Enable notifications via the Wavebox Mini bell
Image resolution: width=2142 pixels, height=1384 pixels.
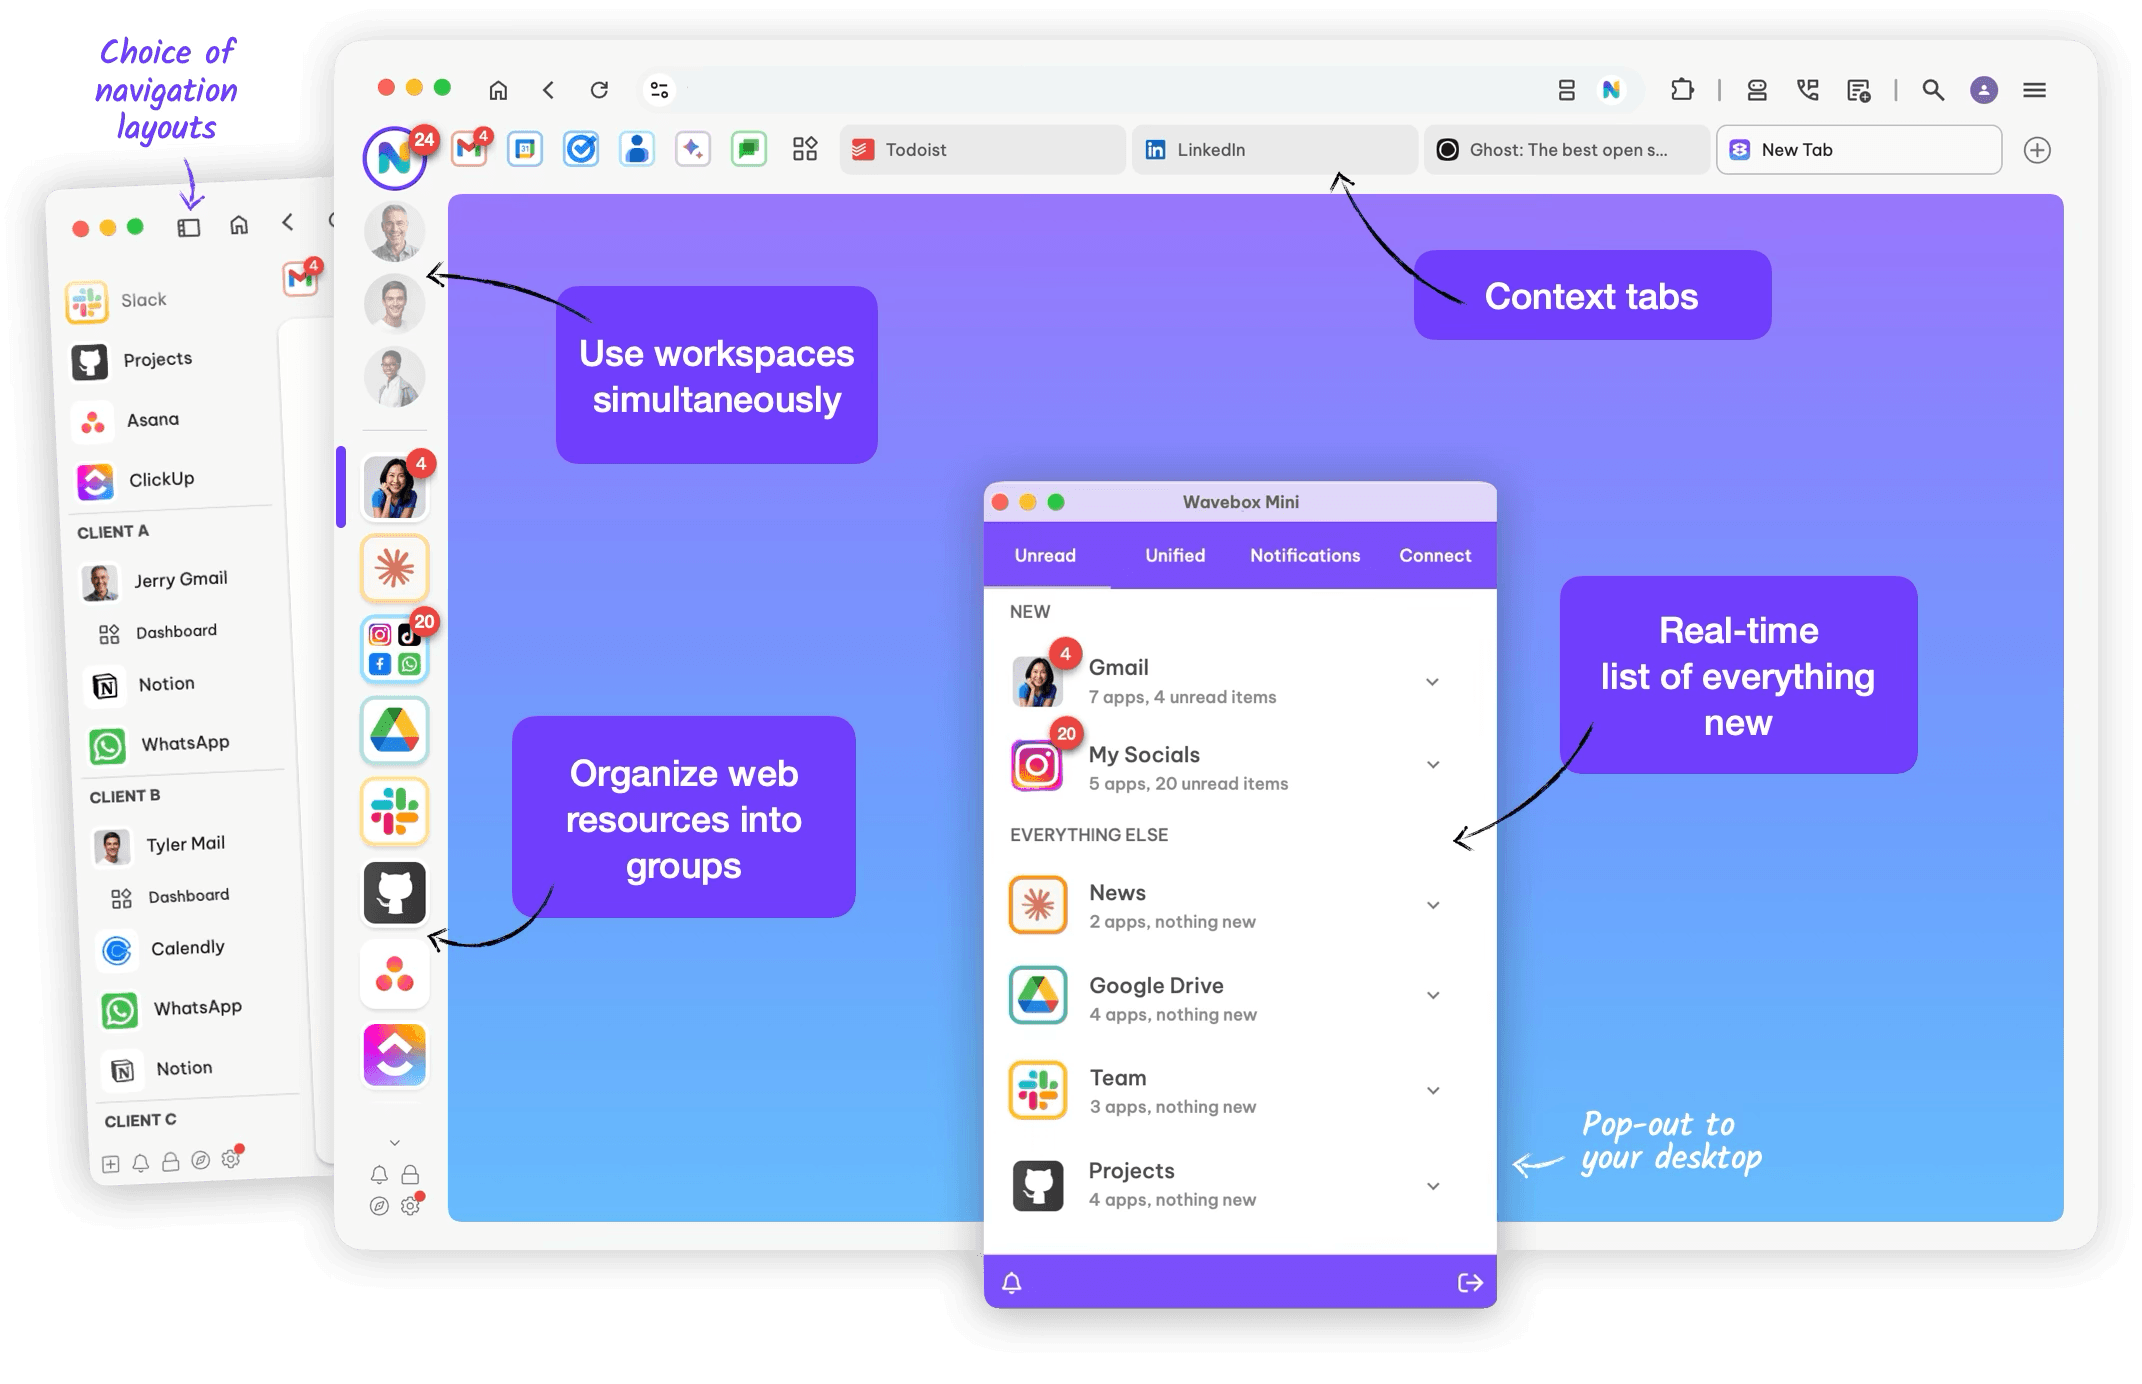click(1011, 1281)
